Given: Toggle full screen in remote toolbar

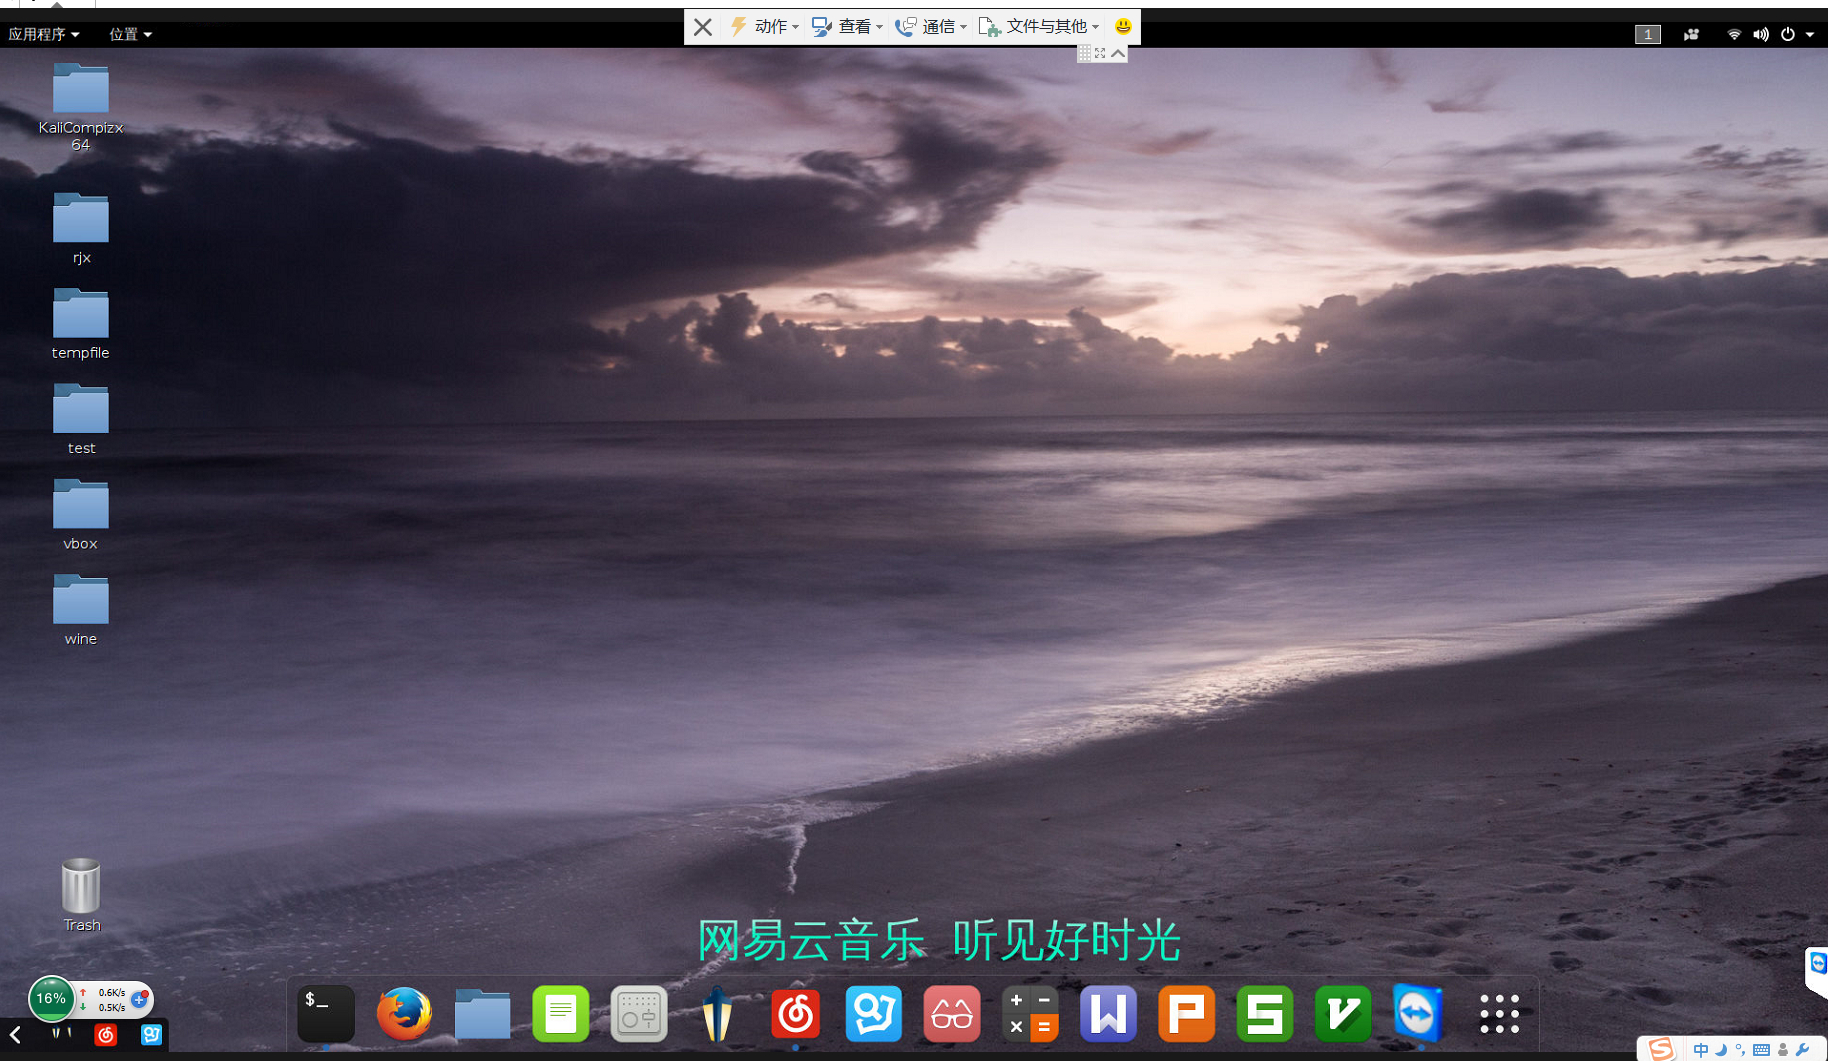Looking at the screenshot, I should pyautogui.click(x=1100, y=54).
